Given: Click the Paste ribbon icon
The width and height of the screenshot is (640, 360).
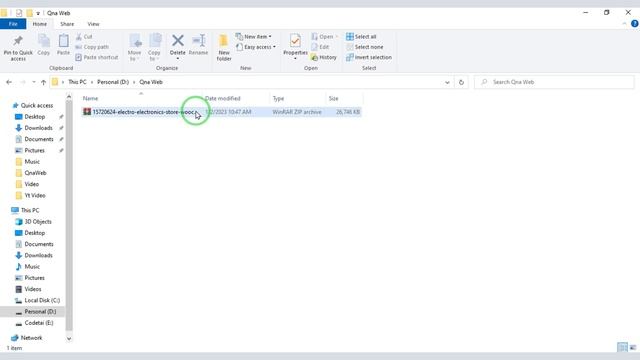Looking at the screenshot, I should coord(63,41).
